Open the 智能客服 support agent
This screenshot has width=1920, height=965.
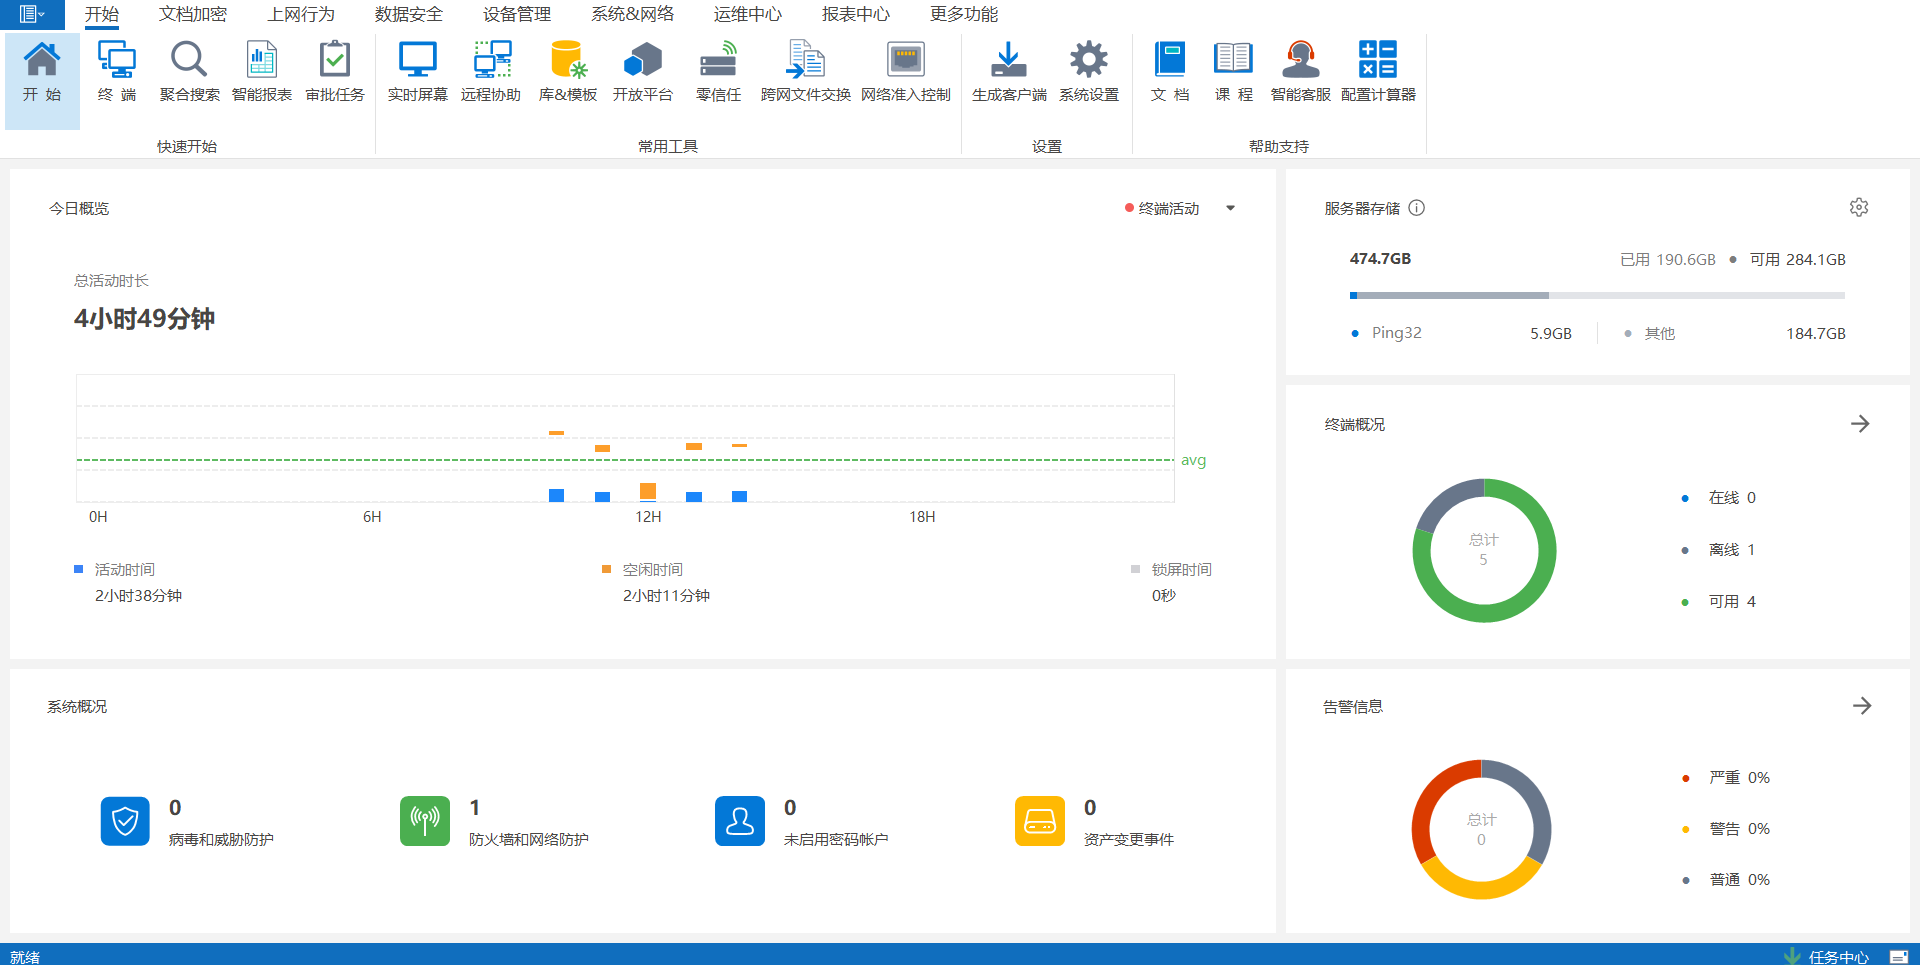(1300, 71)
